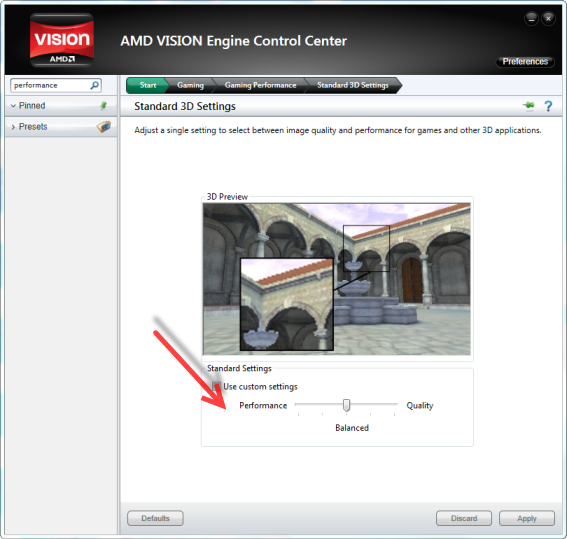This screenshot has width=567, height=539.
Task: Select the Standard 3D Settings breadcrumb
Action: point(353,85)
